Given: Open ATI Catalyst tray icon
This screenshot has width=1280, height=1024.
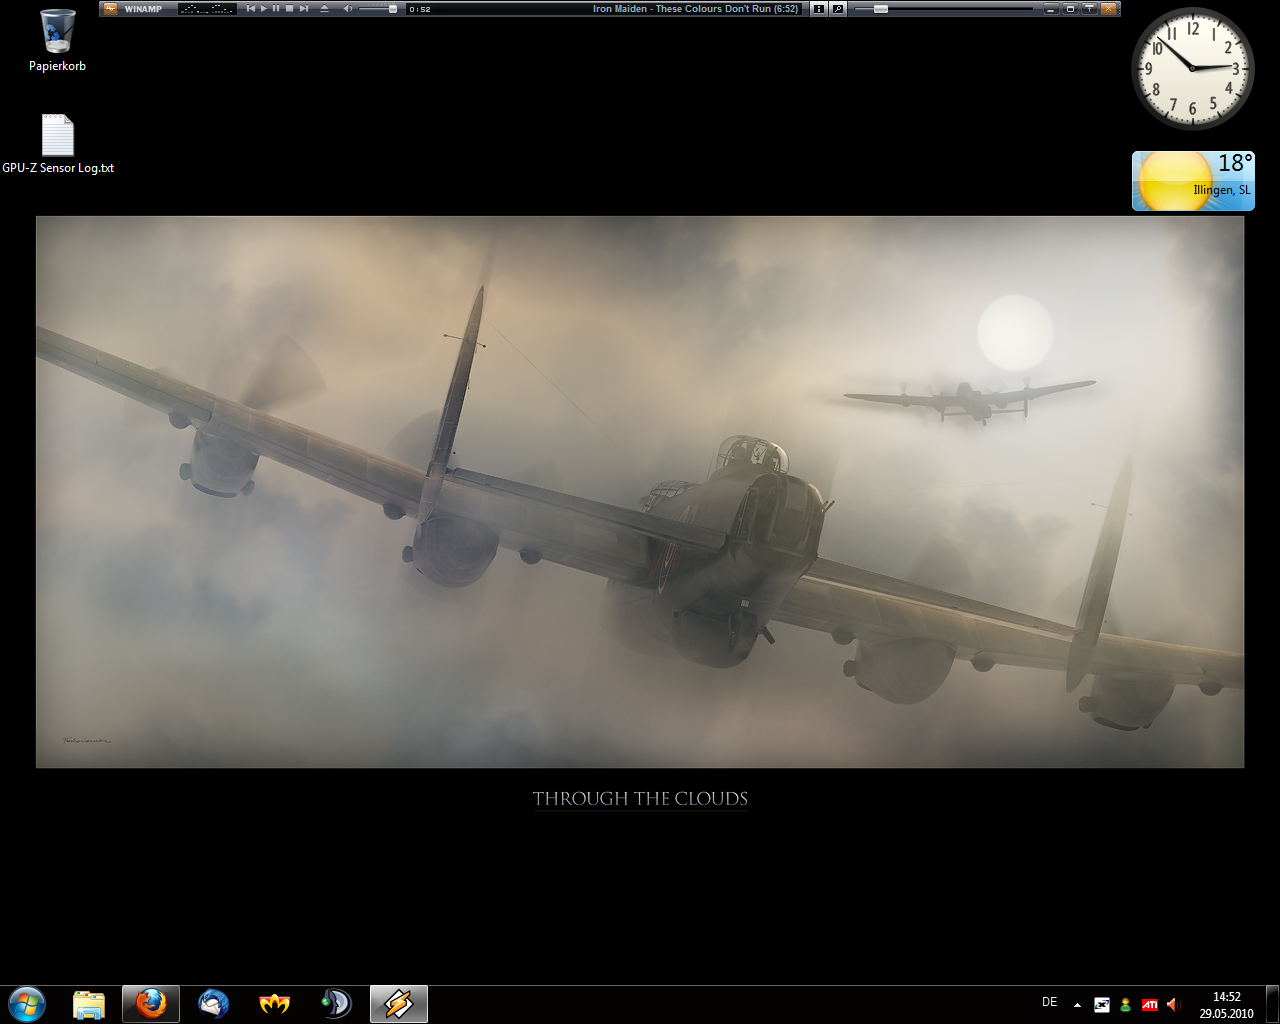Looking at the screenshot, I should [1150, 1005].
